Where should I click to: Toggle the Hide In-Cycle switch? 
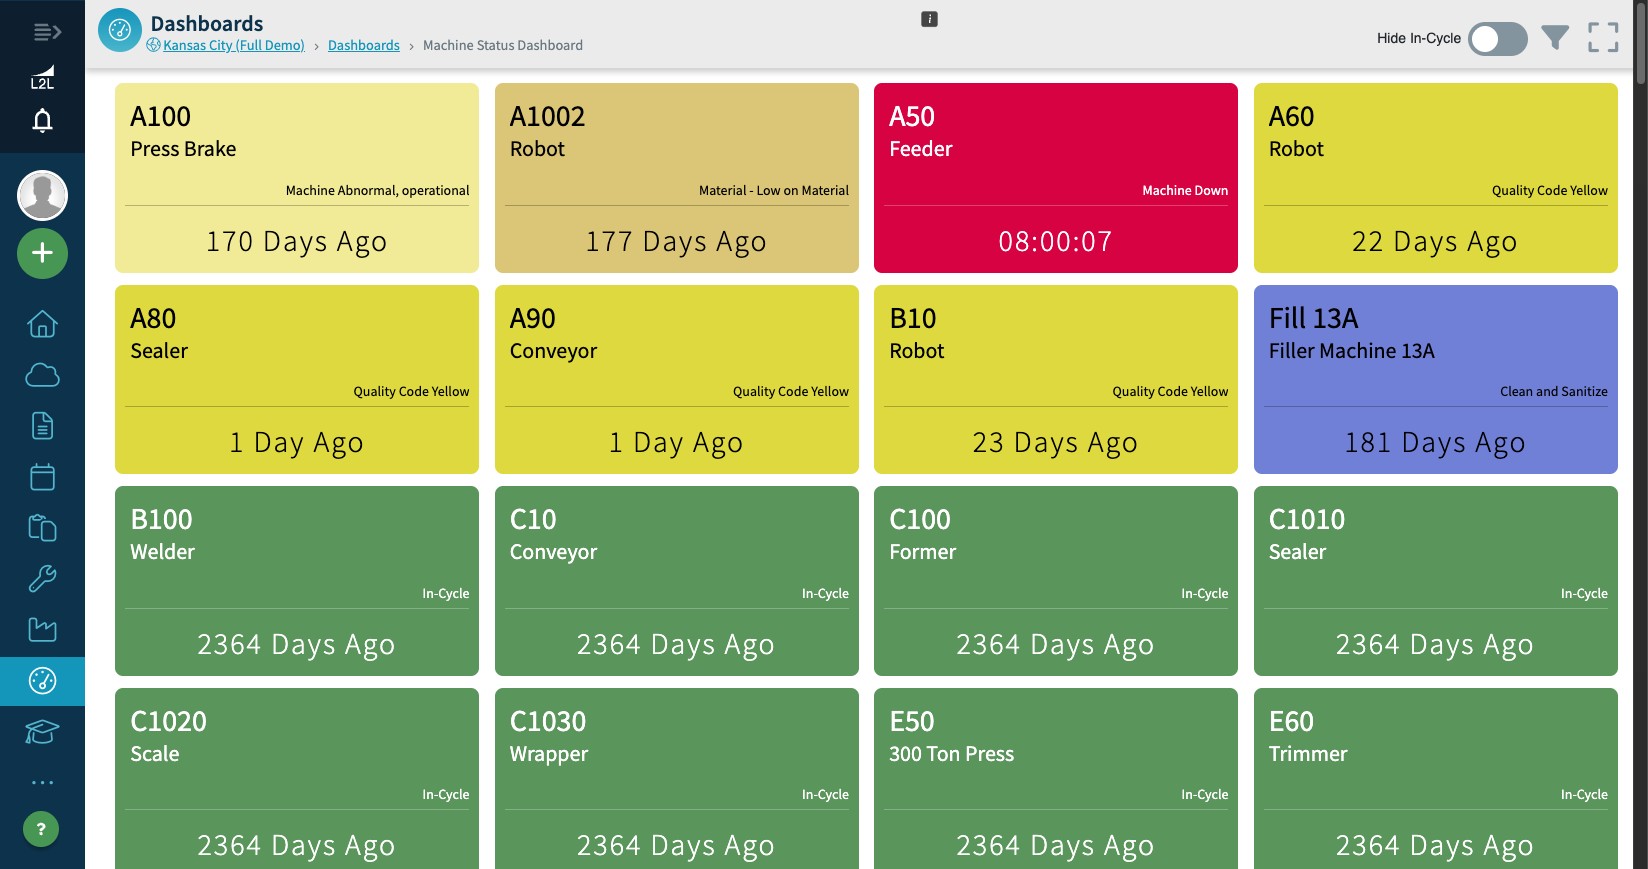click(1497, 39)
